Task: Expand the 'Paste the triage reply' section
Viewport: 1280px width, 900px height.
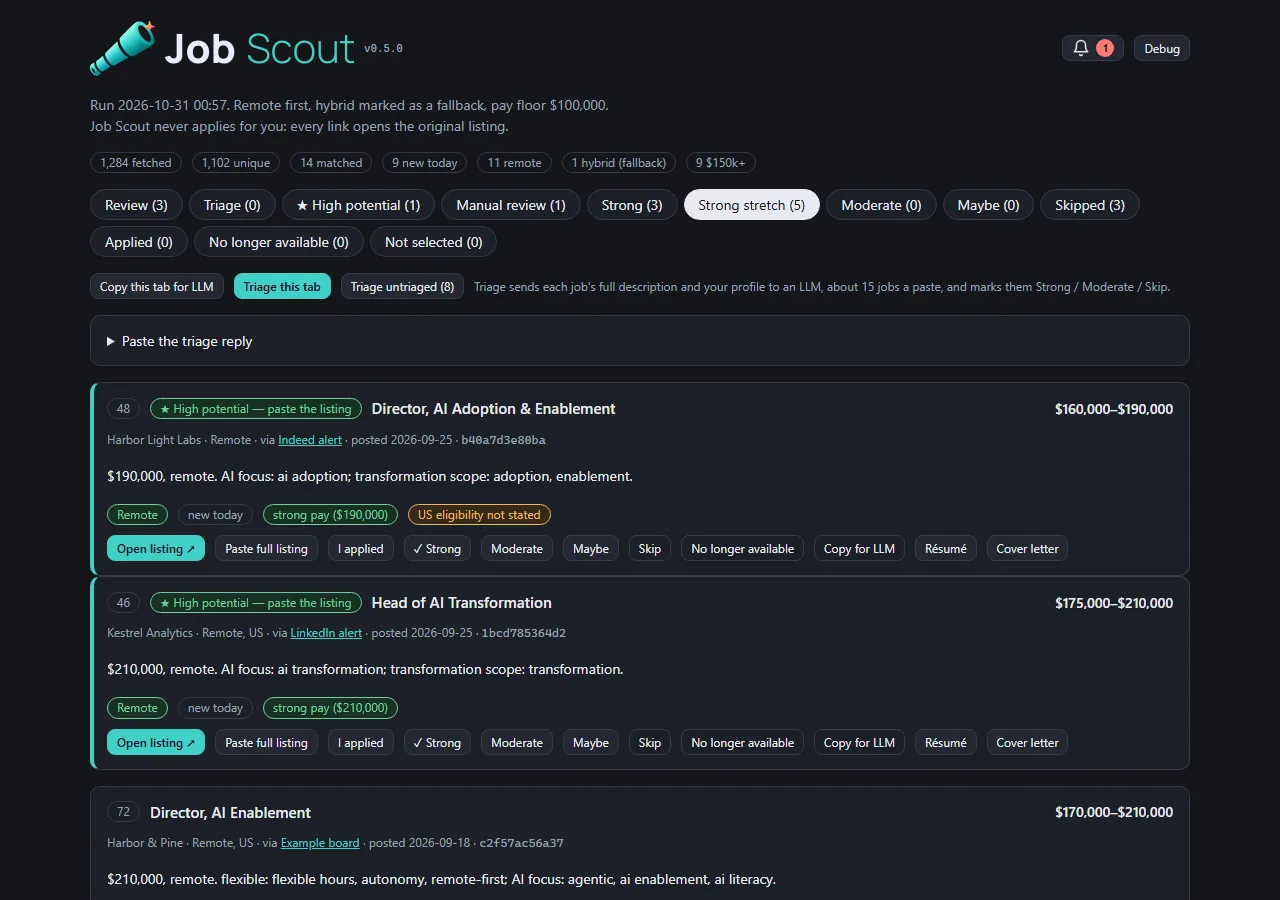Action: tap(640, 341)
